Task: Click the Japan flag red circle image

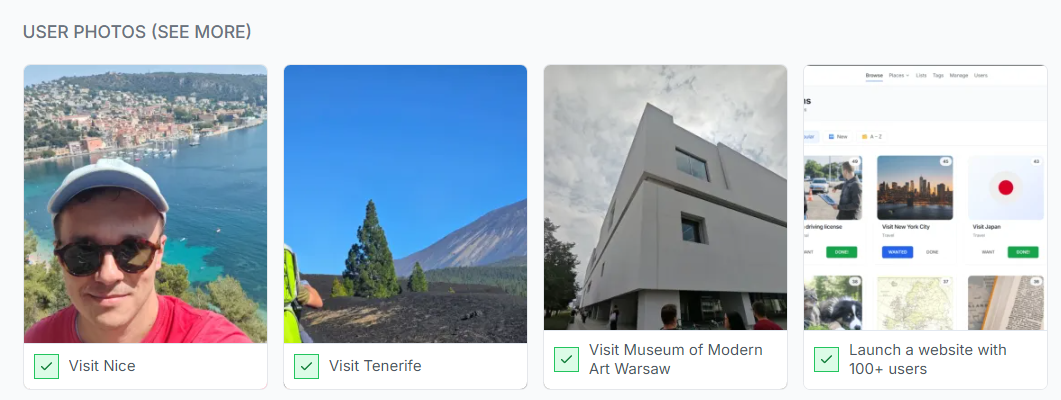Action: 1006,187
